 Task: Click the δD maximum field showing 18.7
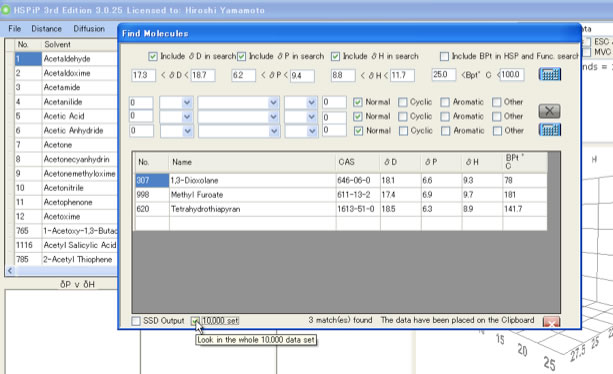(203, 75)
